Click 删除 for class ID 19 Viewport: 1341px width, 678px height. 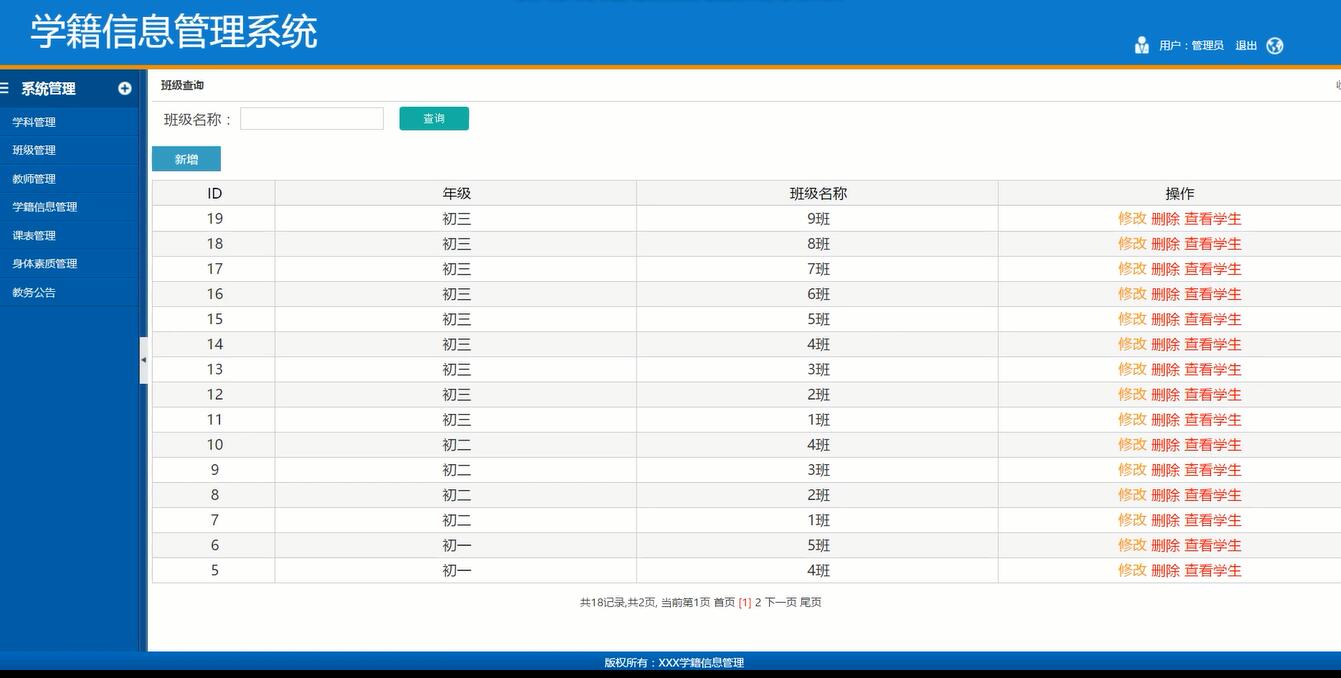tap(1165, 218)
